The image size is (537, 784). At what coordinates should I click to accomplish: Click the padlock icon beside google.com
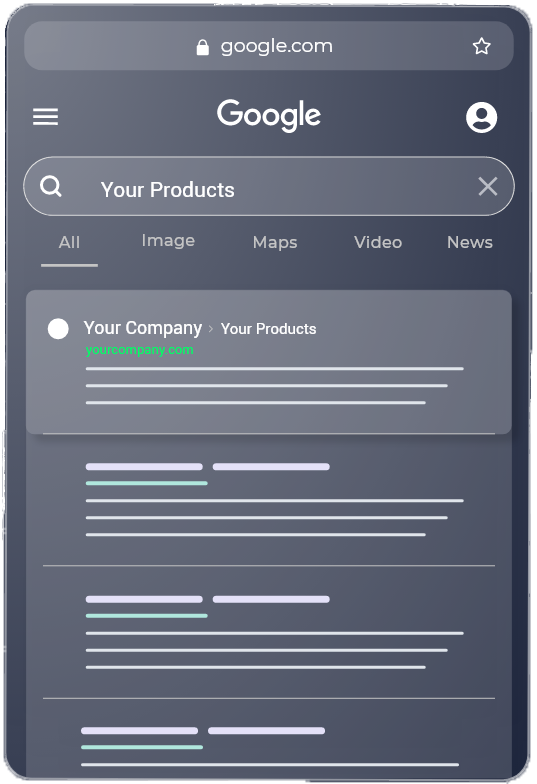(x=202, y=47)
